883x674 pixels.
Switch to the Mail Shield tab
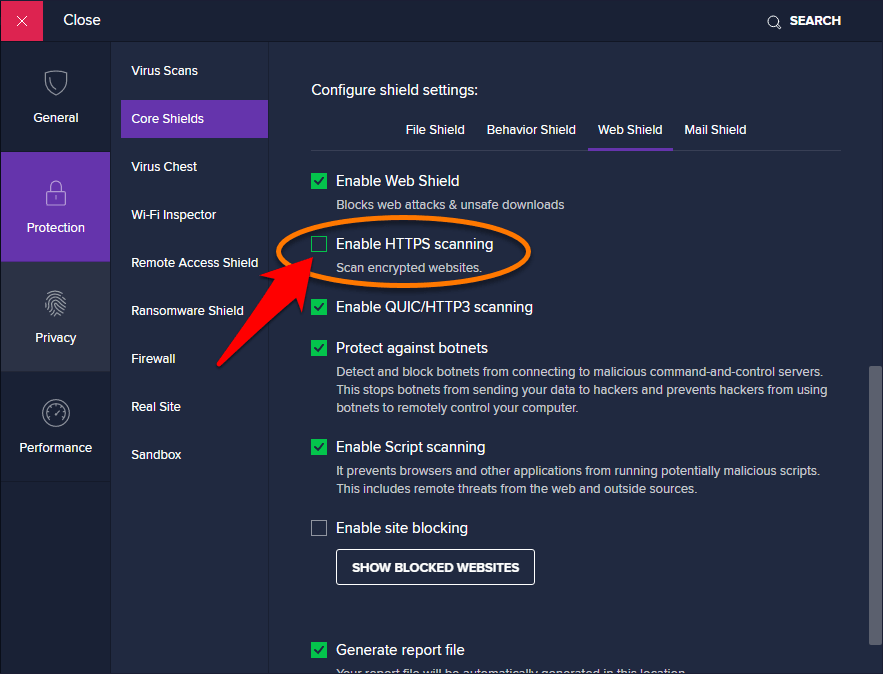coord(715,129)
